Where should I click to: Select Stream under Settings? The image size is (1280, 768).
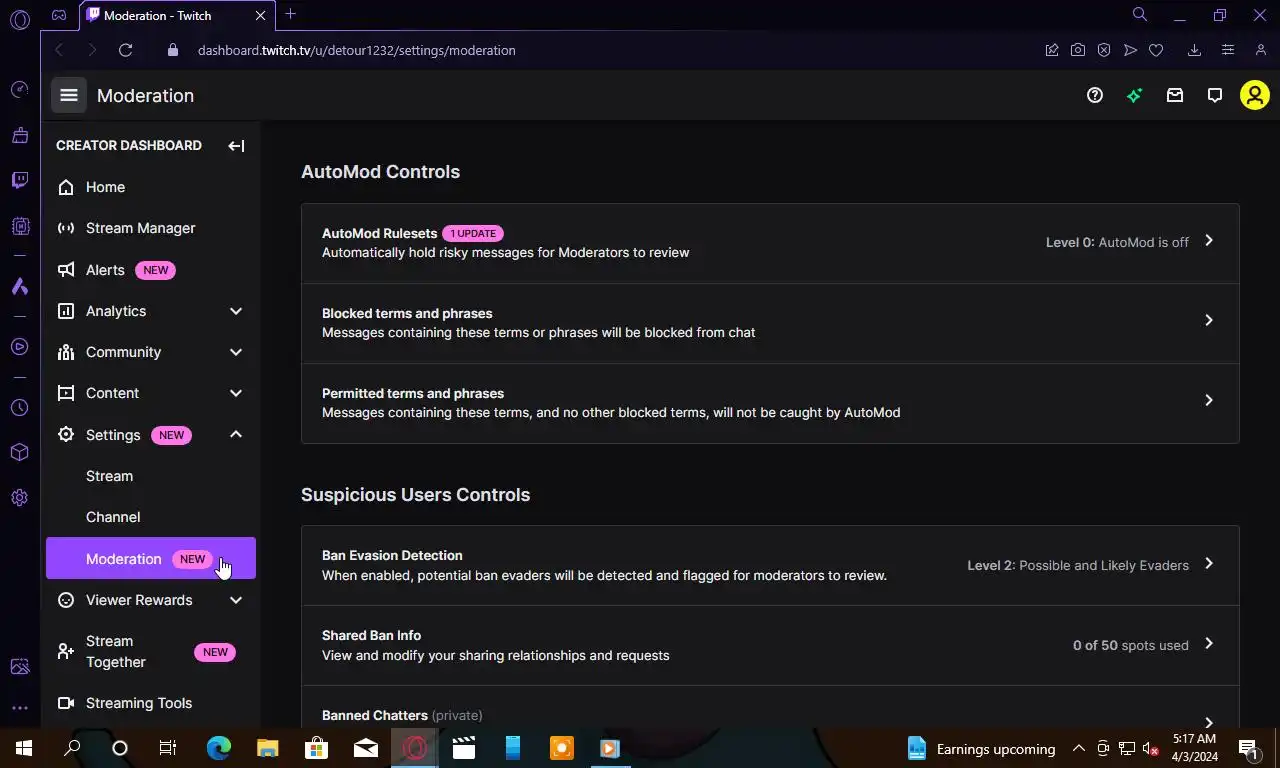[151, 476]
